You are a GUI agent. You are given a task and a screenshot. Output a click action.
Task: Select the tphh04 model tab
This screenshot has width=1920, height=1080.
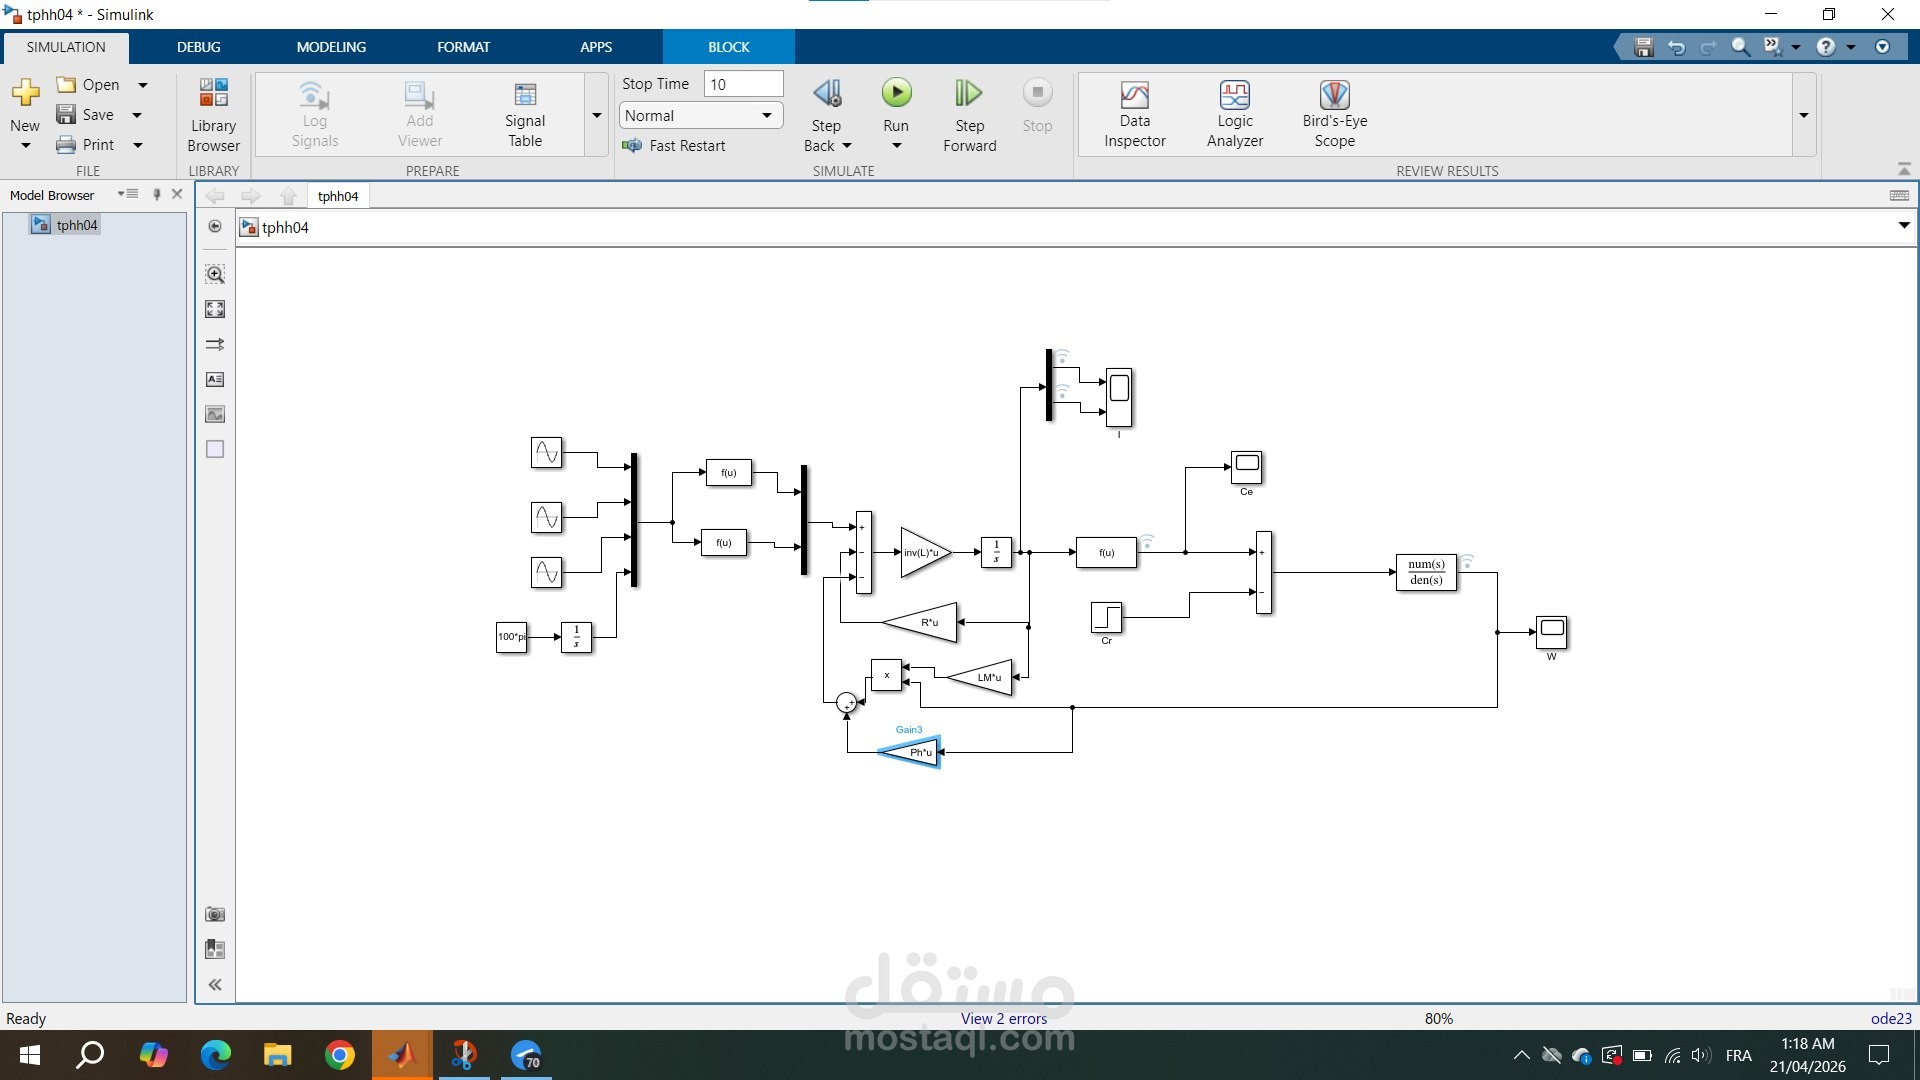click(x=338, y=196)
